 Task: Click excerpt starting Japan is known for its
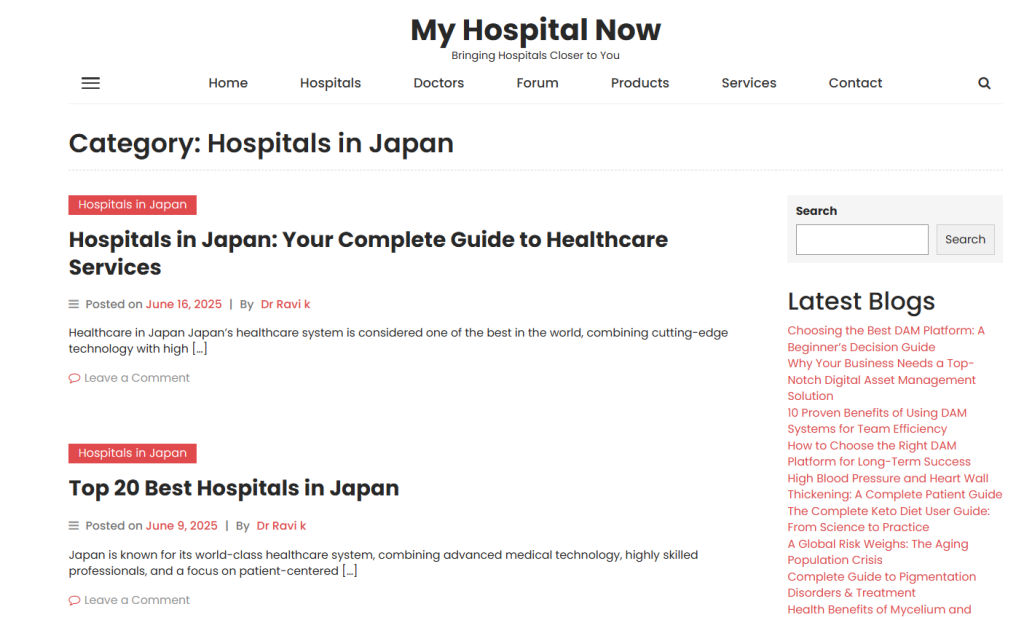coord(383,563)
